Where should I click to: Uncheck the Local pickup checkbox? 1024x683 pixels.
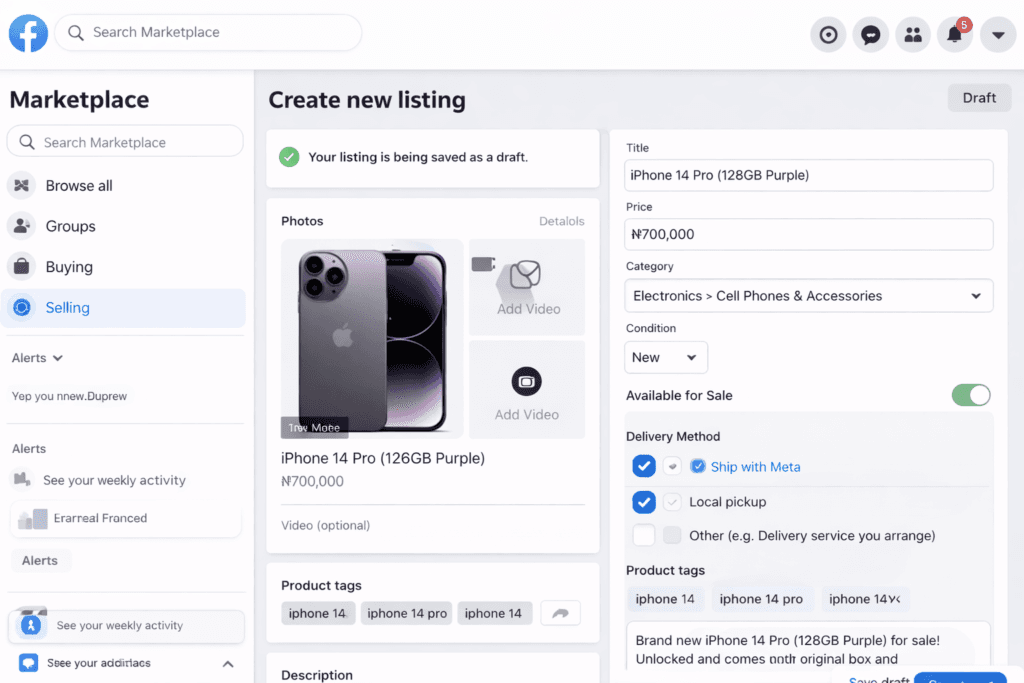(643, 502)
